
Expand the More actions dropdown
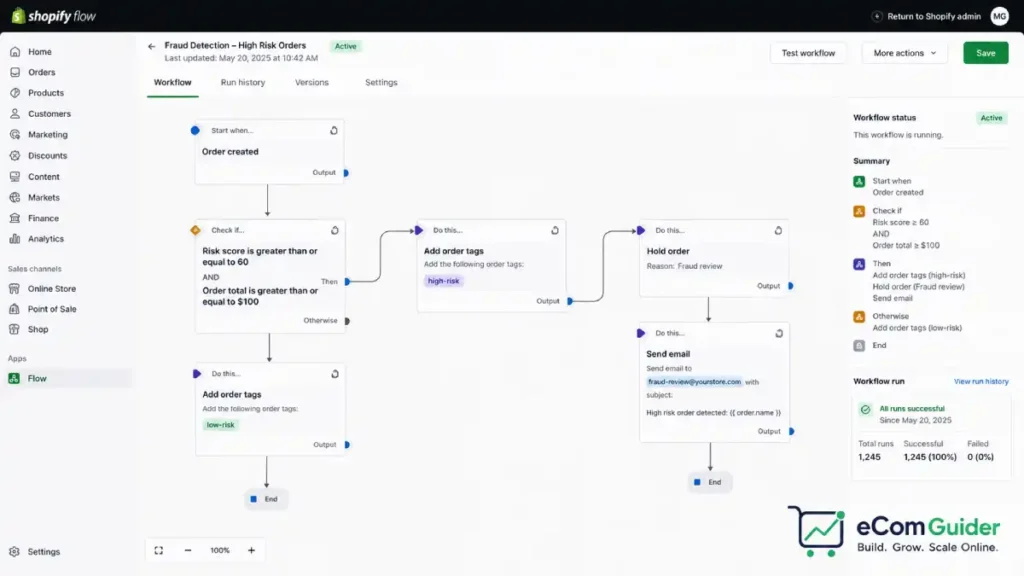click(x=904, y=53)
